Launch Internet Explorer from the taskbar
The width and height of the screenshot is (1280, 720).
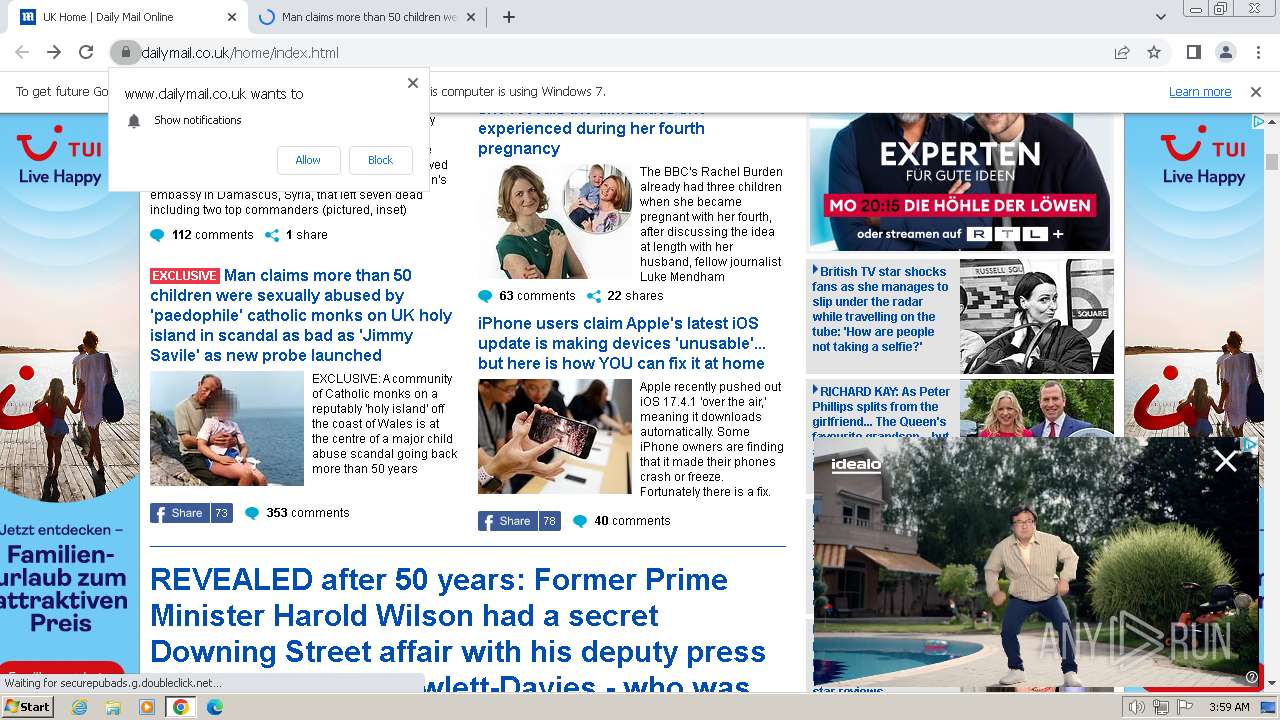[80, 707]
